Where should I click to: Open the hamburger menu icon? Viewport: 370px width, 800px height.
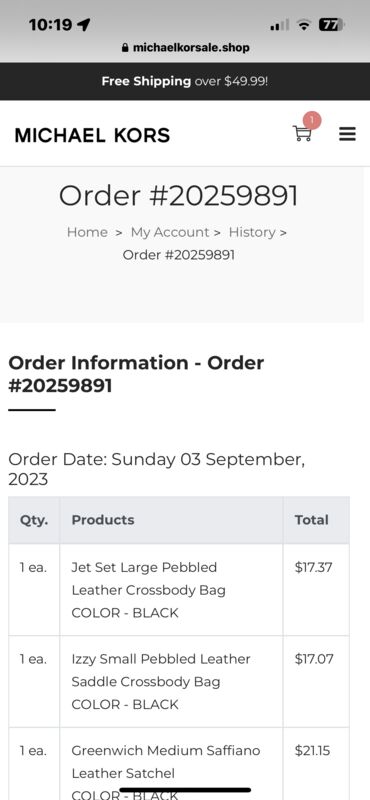pyautogui.click(x=348, y=134)
